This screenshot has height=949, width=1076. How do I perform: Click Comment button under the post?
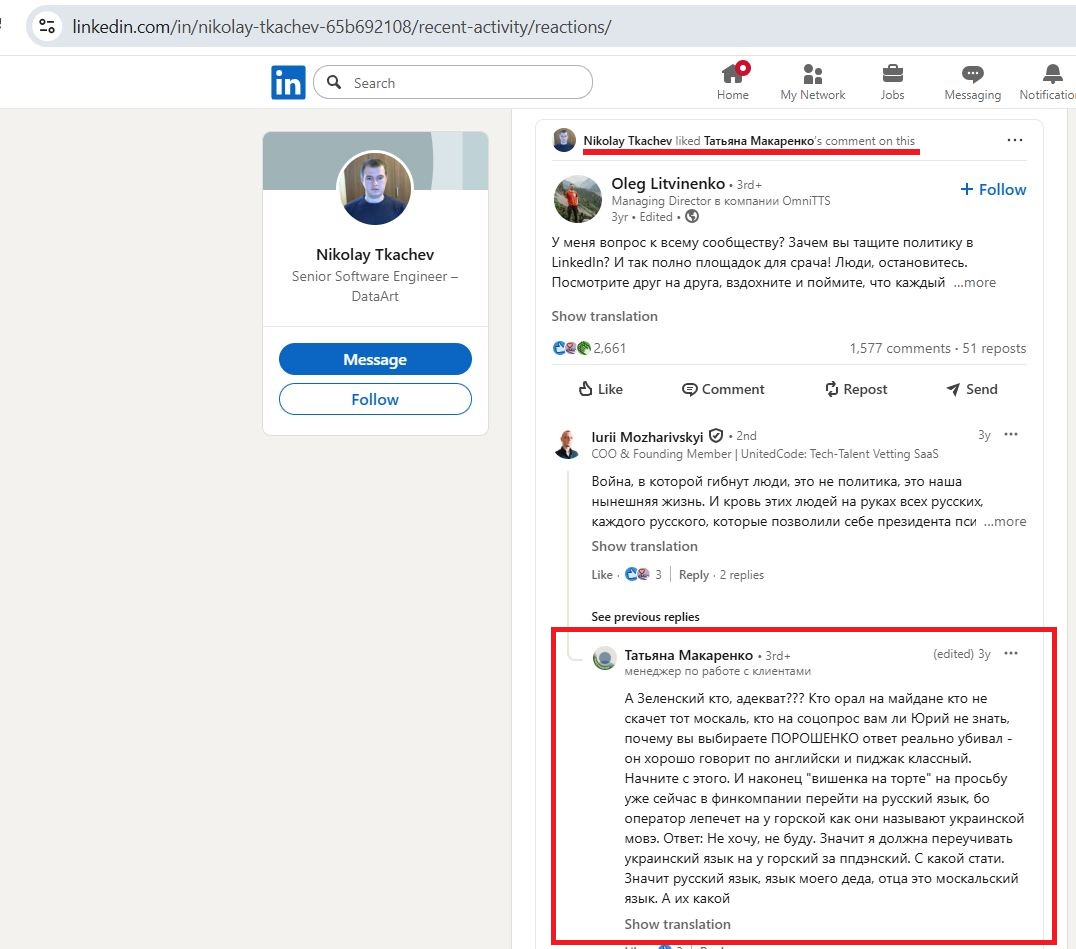723,389
